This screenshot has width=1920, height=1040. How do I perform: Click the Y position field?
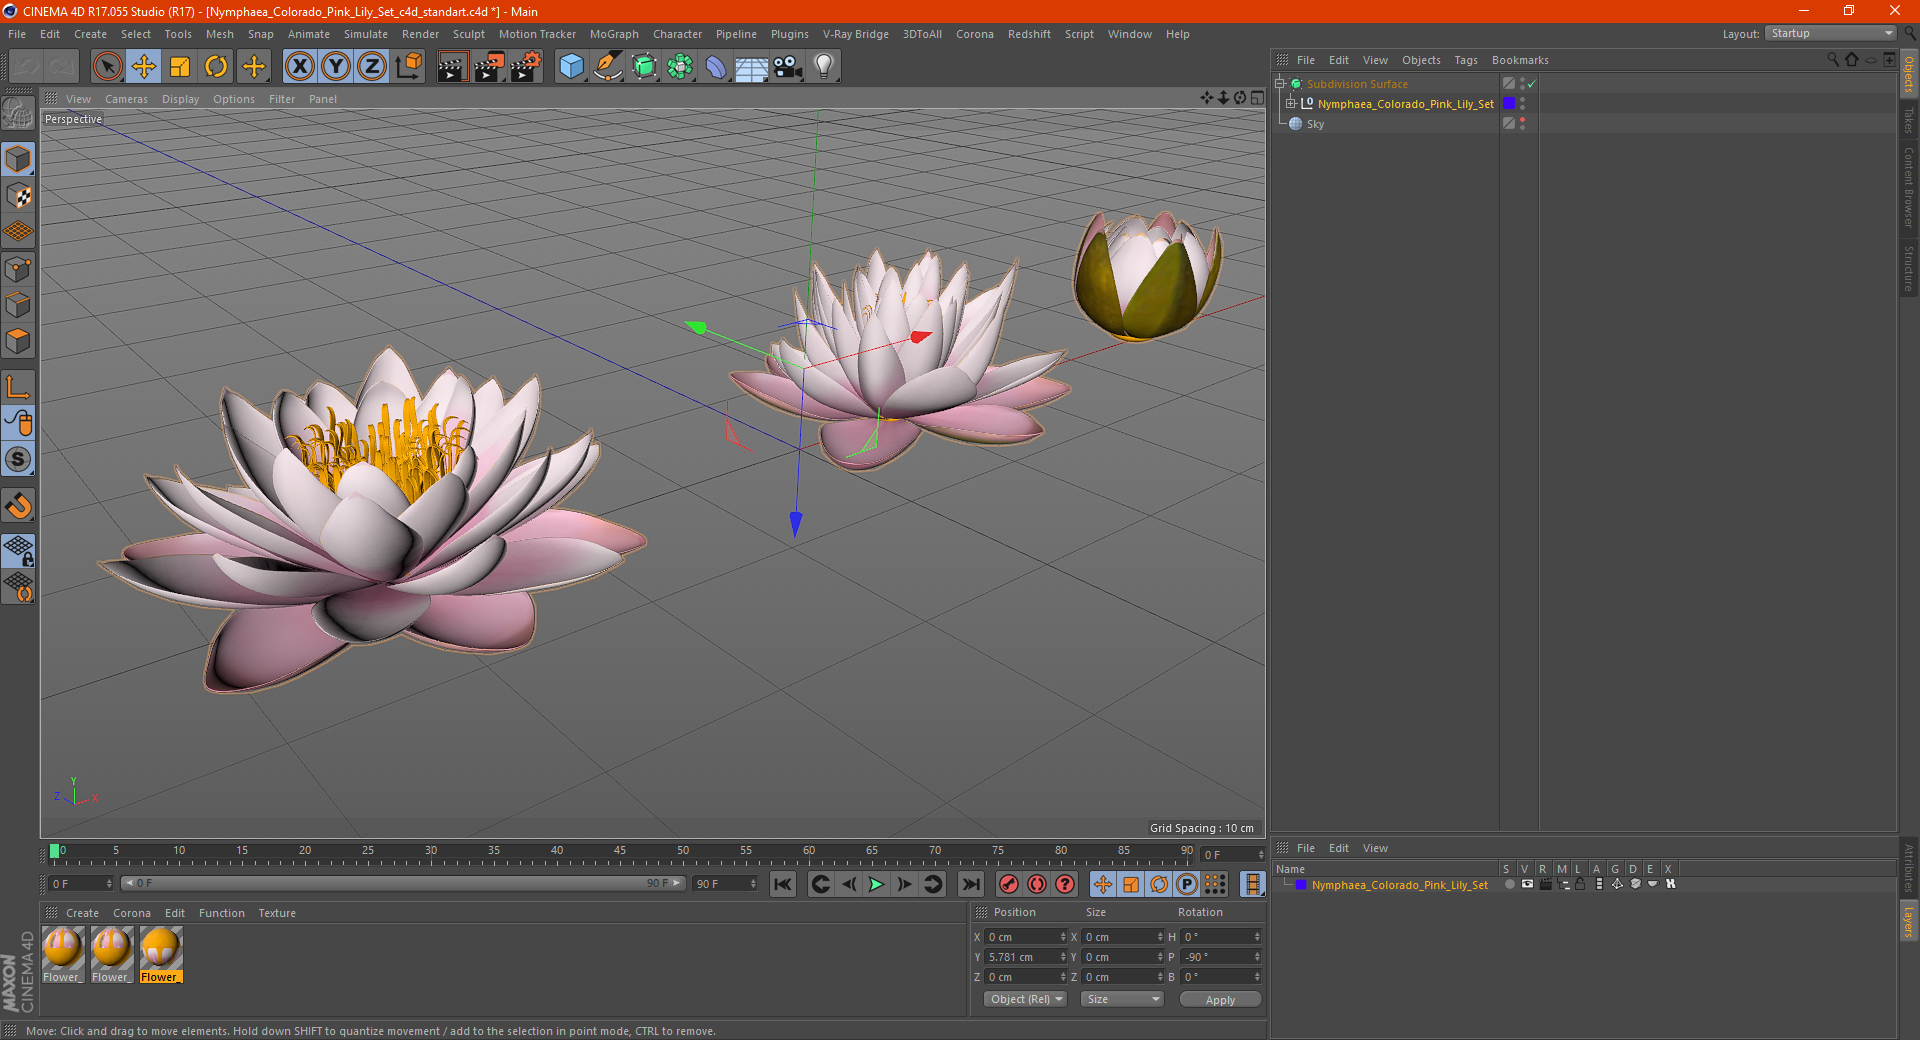click(x=1026, y=957)
